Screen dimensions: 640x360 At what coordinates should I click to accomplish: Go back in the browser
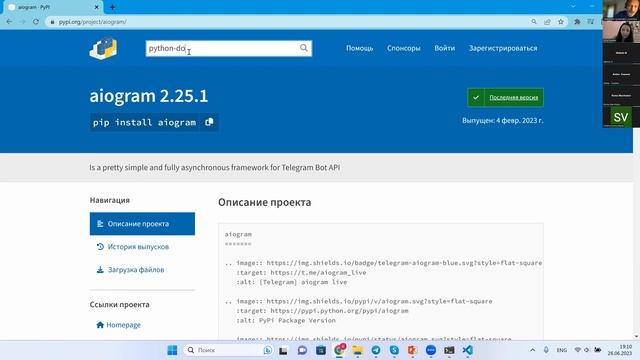(9, 22)
